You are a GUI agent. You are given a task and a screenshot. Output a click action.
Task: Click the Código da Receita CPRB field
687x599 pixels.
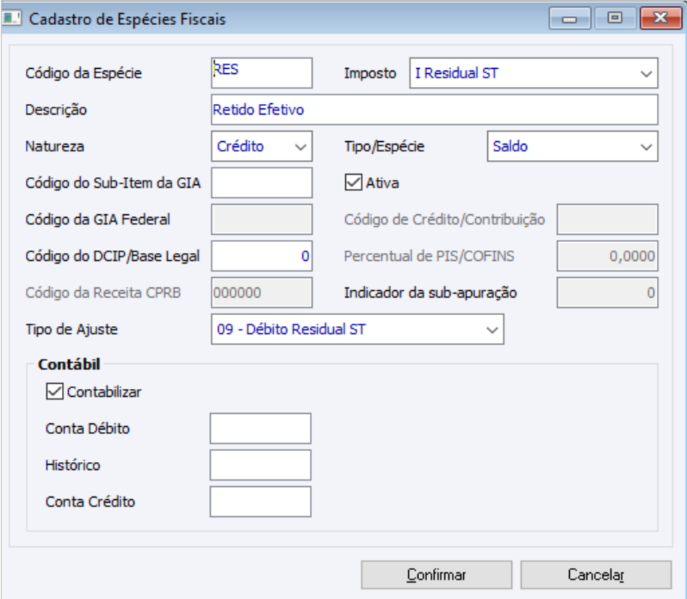pyautogui.click(x=262, y=292)
